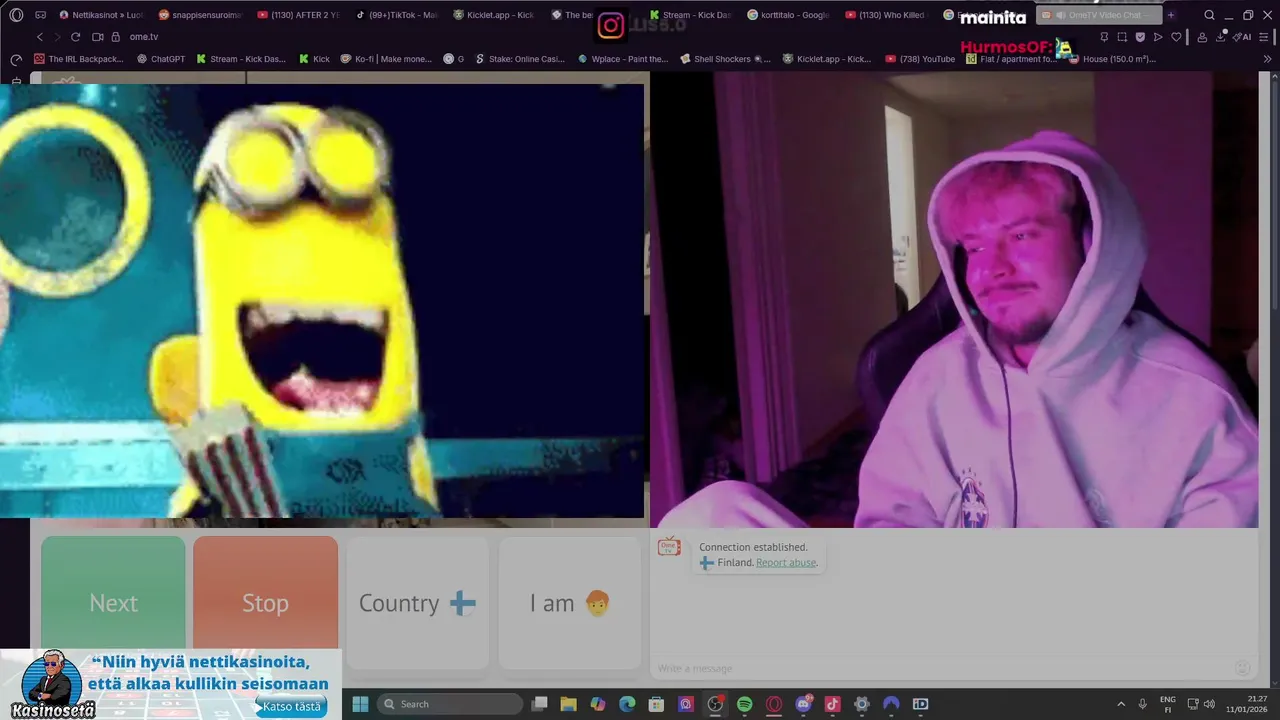Open the Windows Start menu
The width and height of the screenshot is (1280, 720).
[360, 704]
